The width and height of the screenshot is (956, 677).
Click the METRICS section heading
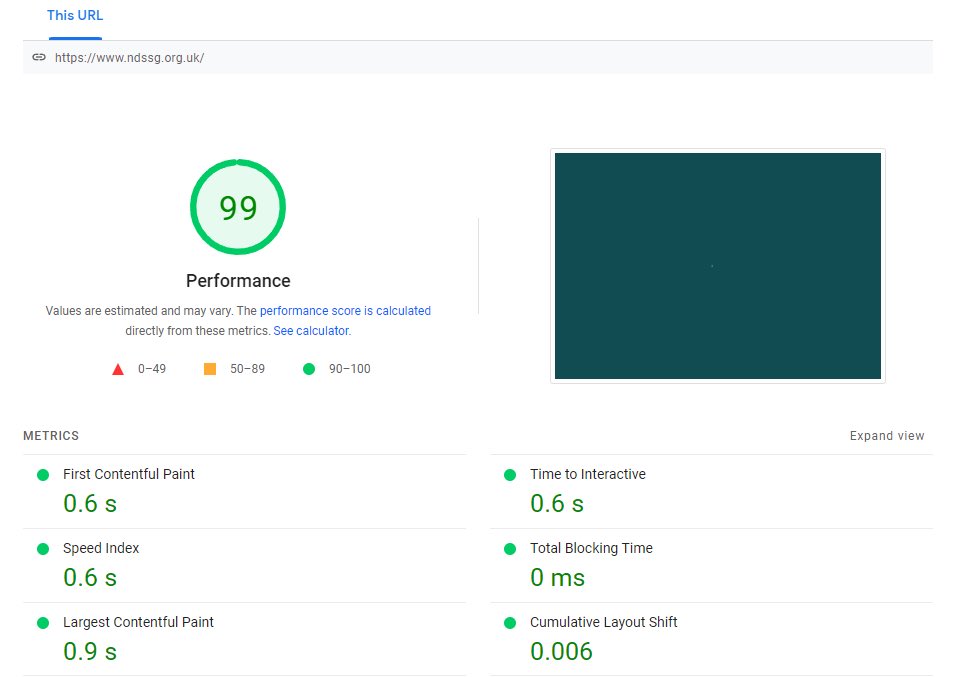point(51,435)
